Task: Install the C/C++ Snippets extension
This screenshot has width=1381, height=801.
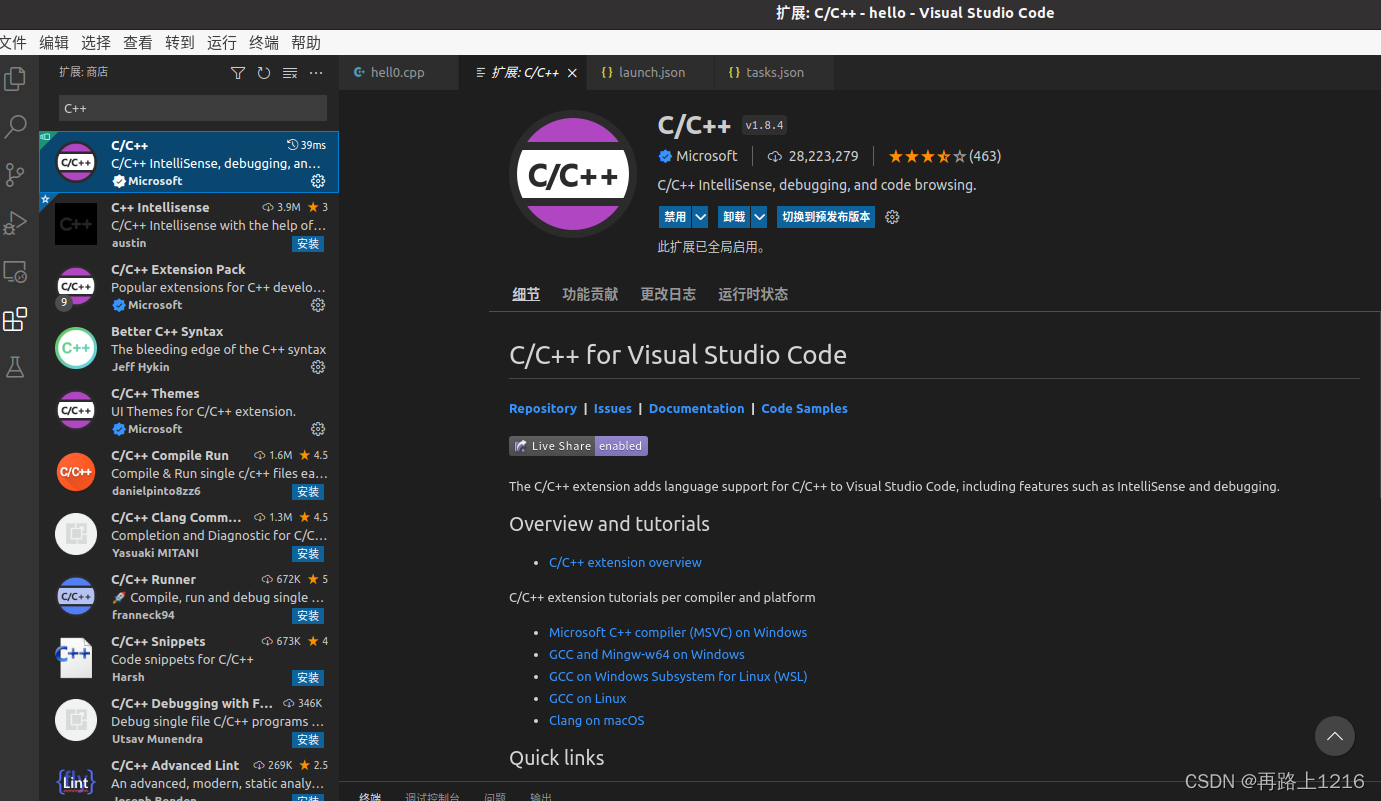Action: (x=308, y=678)
